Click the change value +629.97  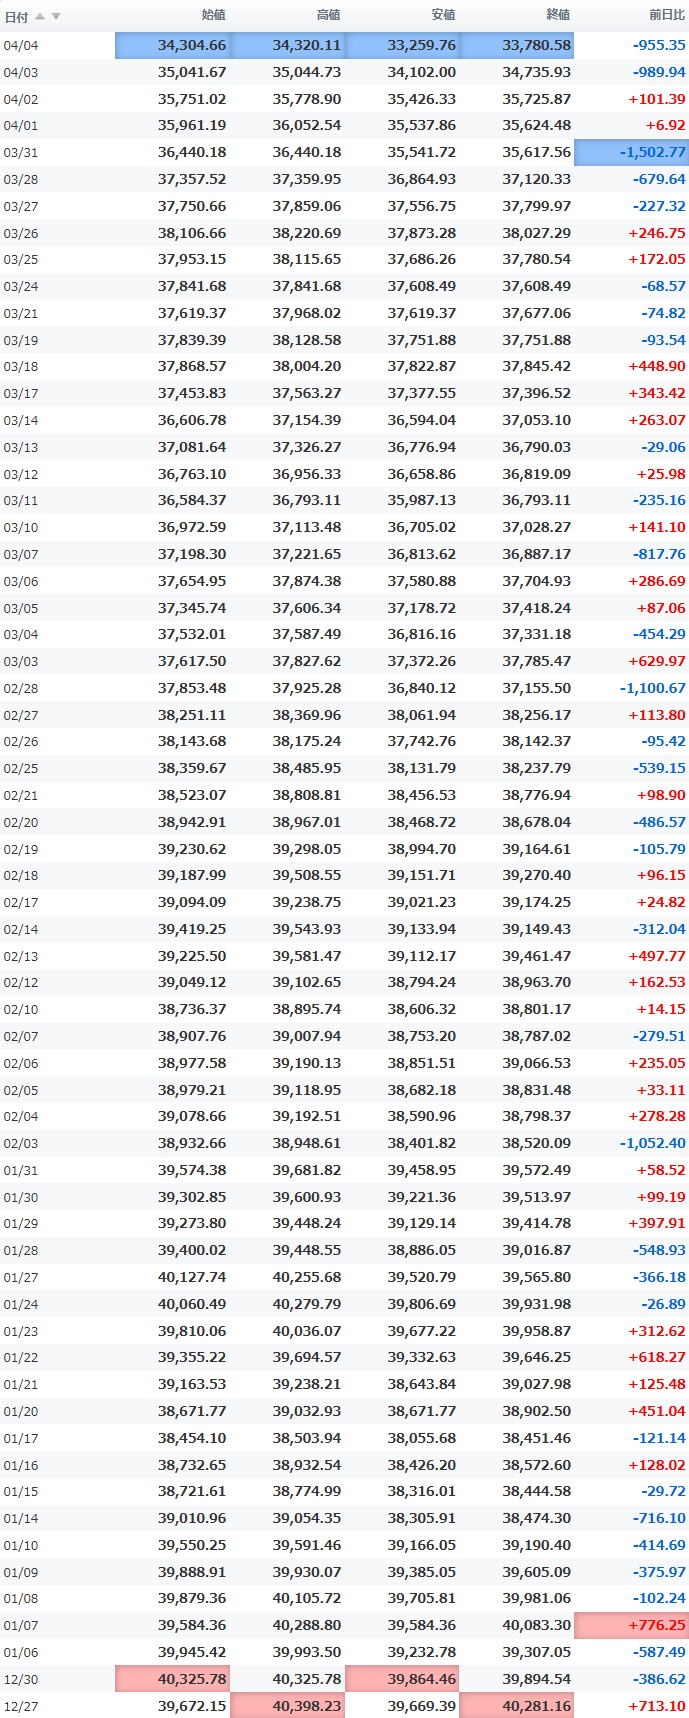coord(657,661)
